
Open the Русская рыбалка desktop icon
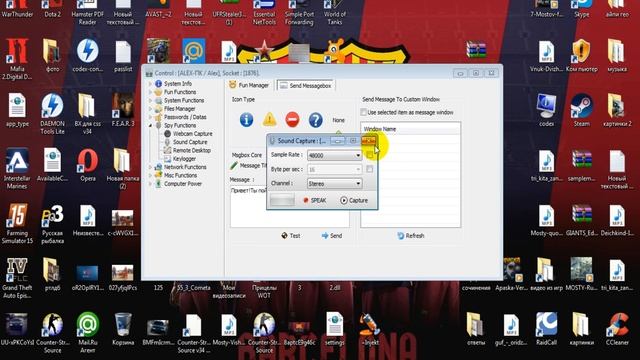pyautogui.click(x=52, y=224)
